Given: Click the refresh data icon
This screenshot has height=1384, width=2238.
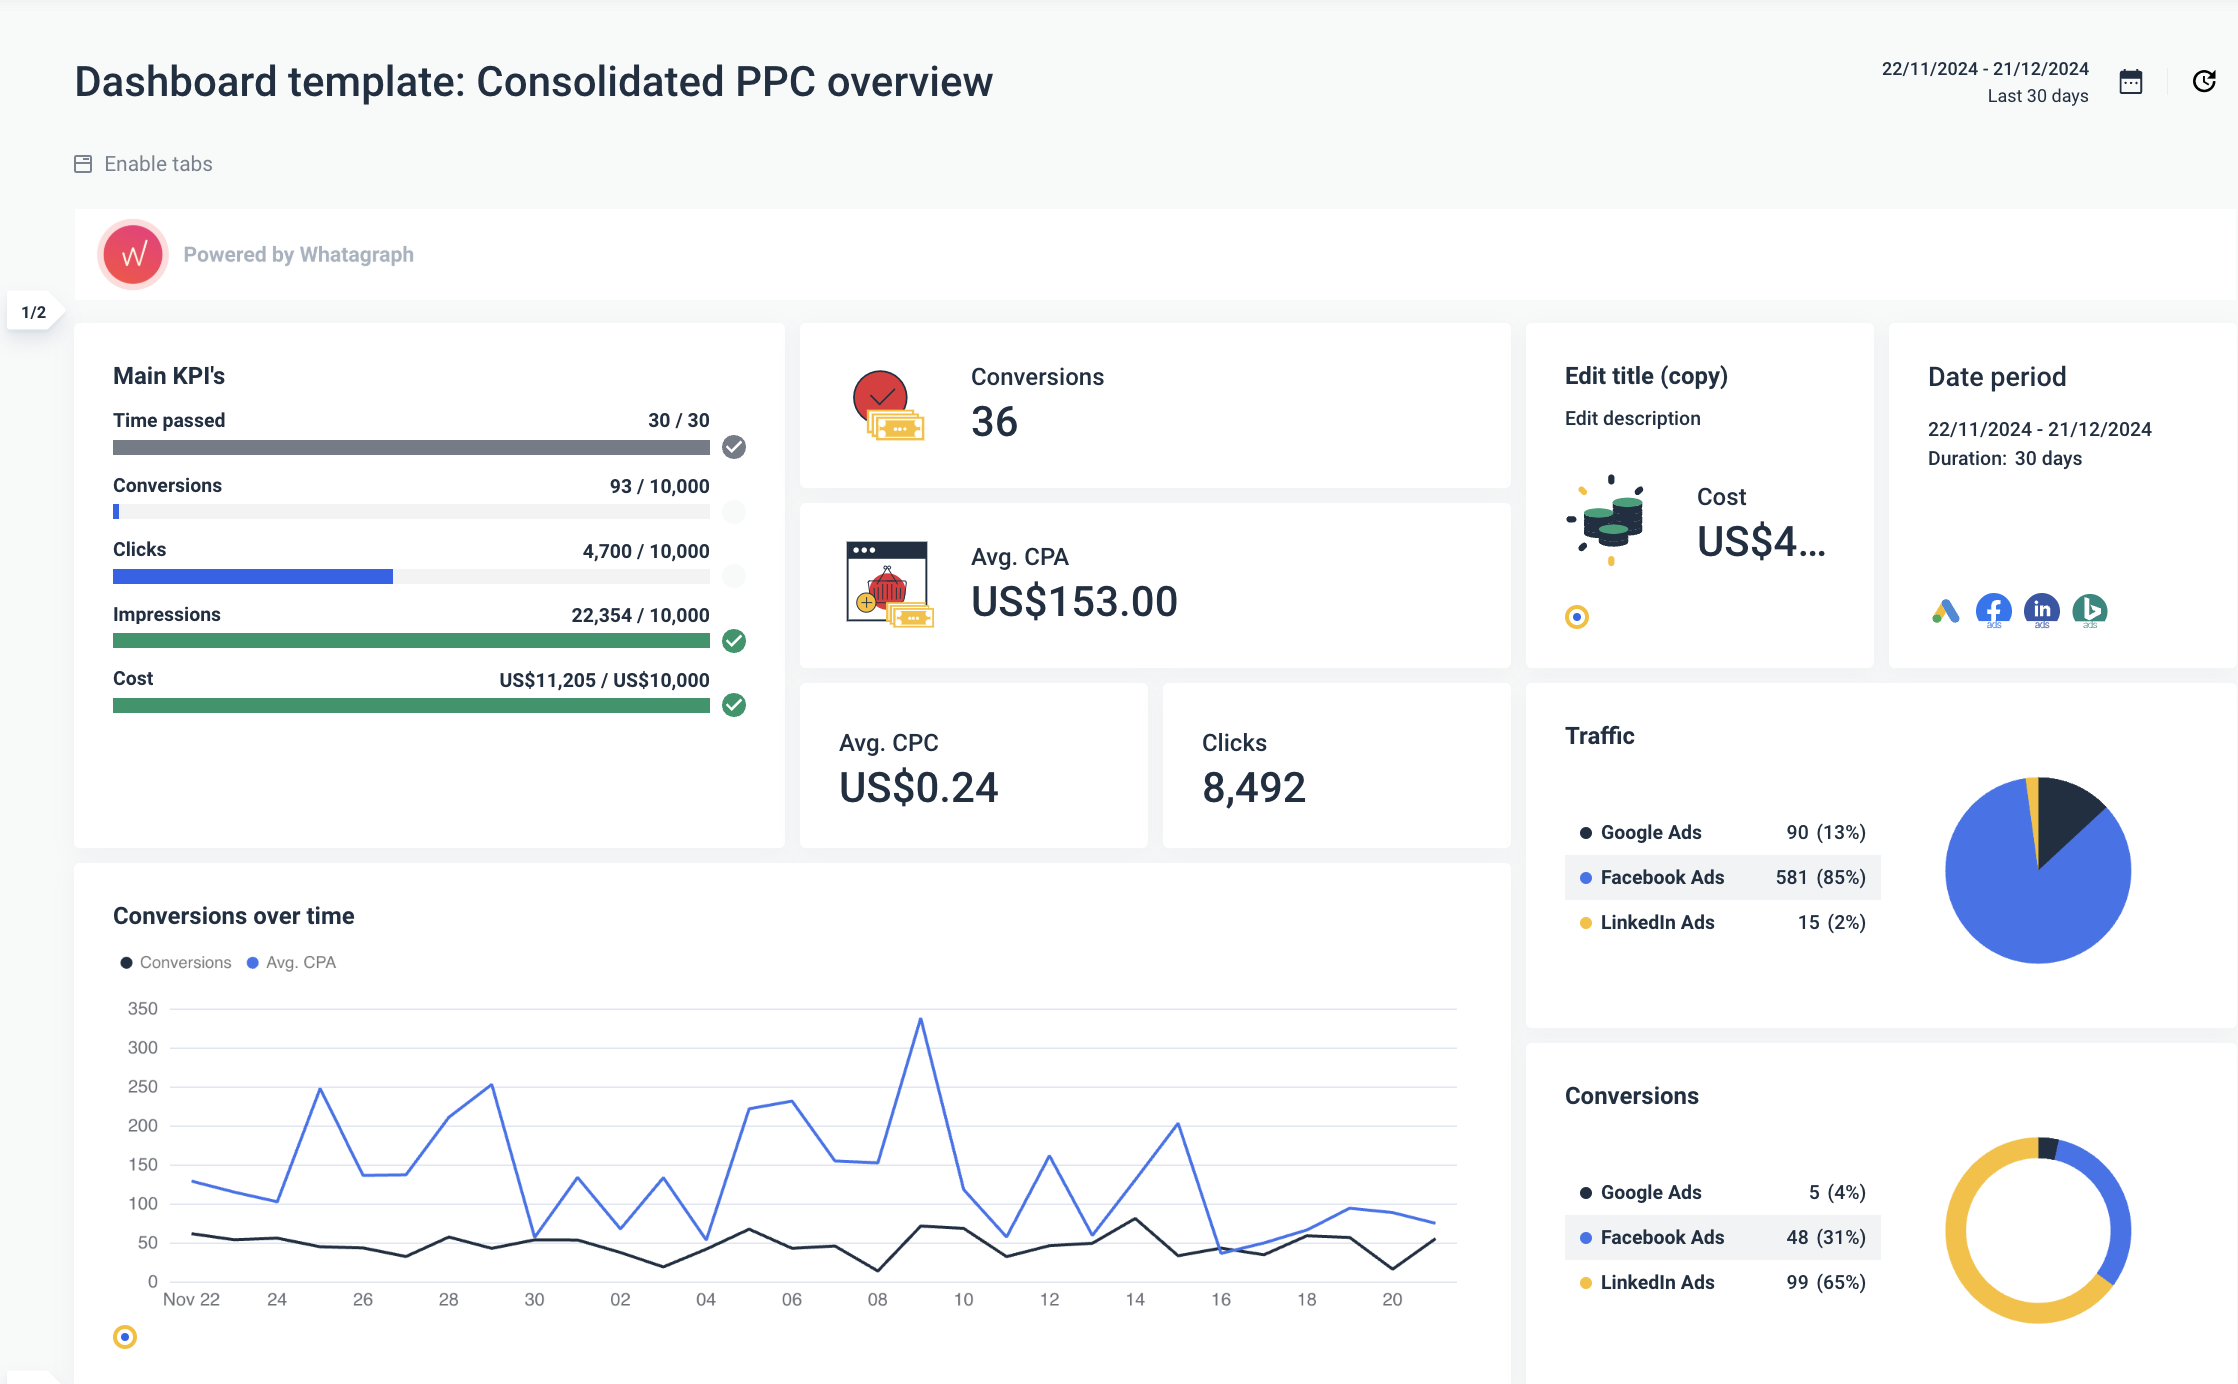Looking at the screenshot, I should [x=2204, y=82].
